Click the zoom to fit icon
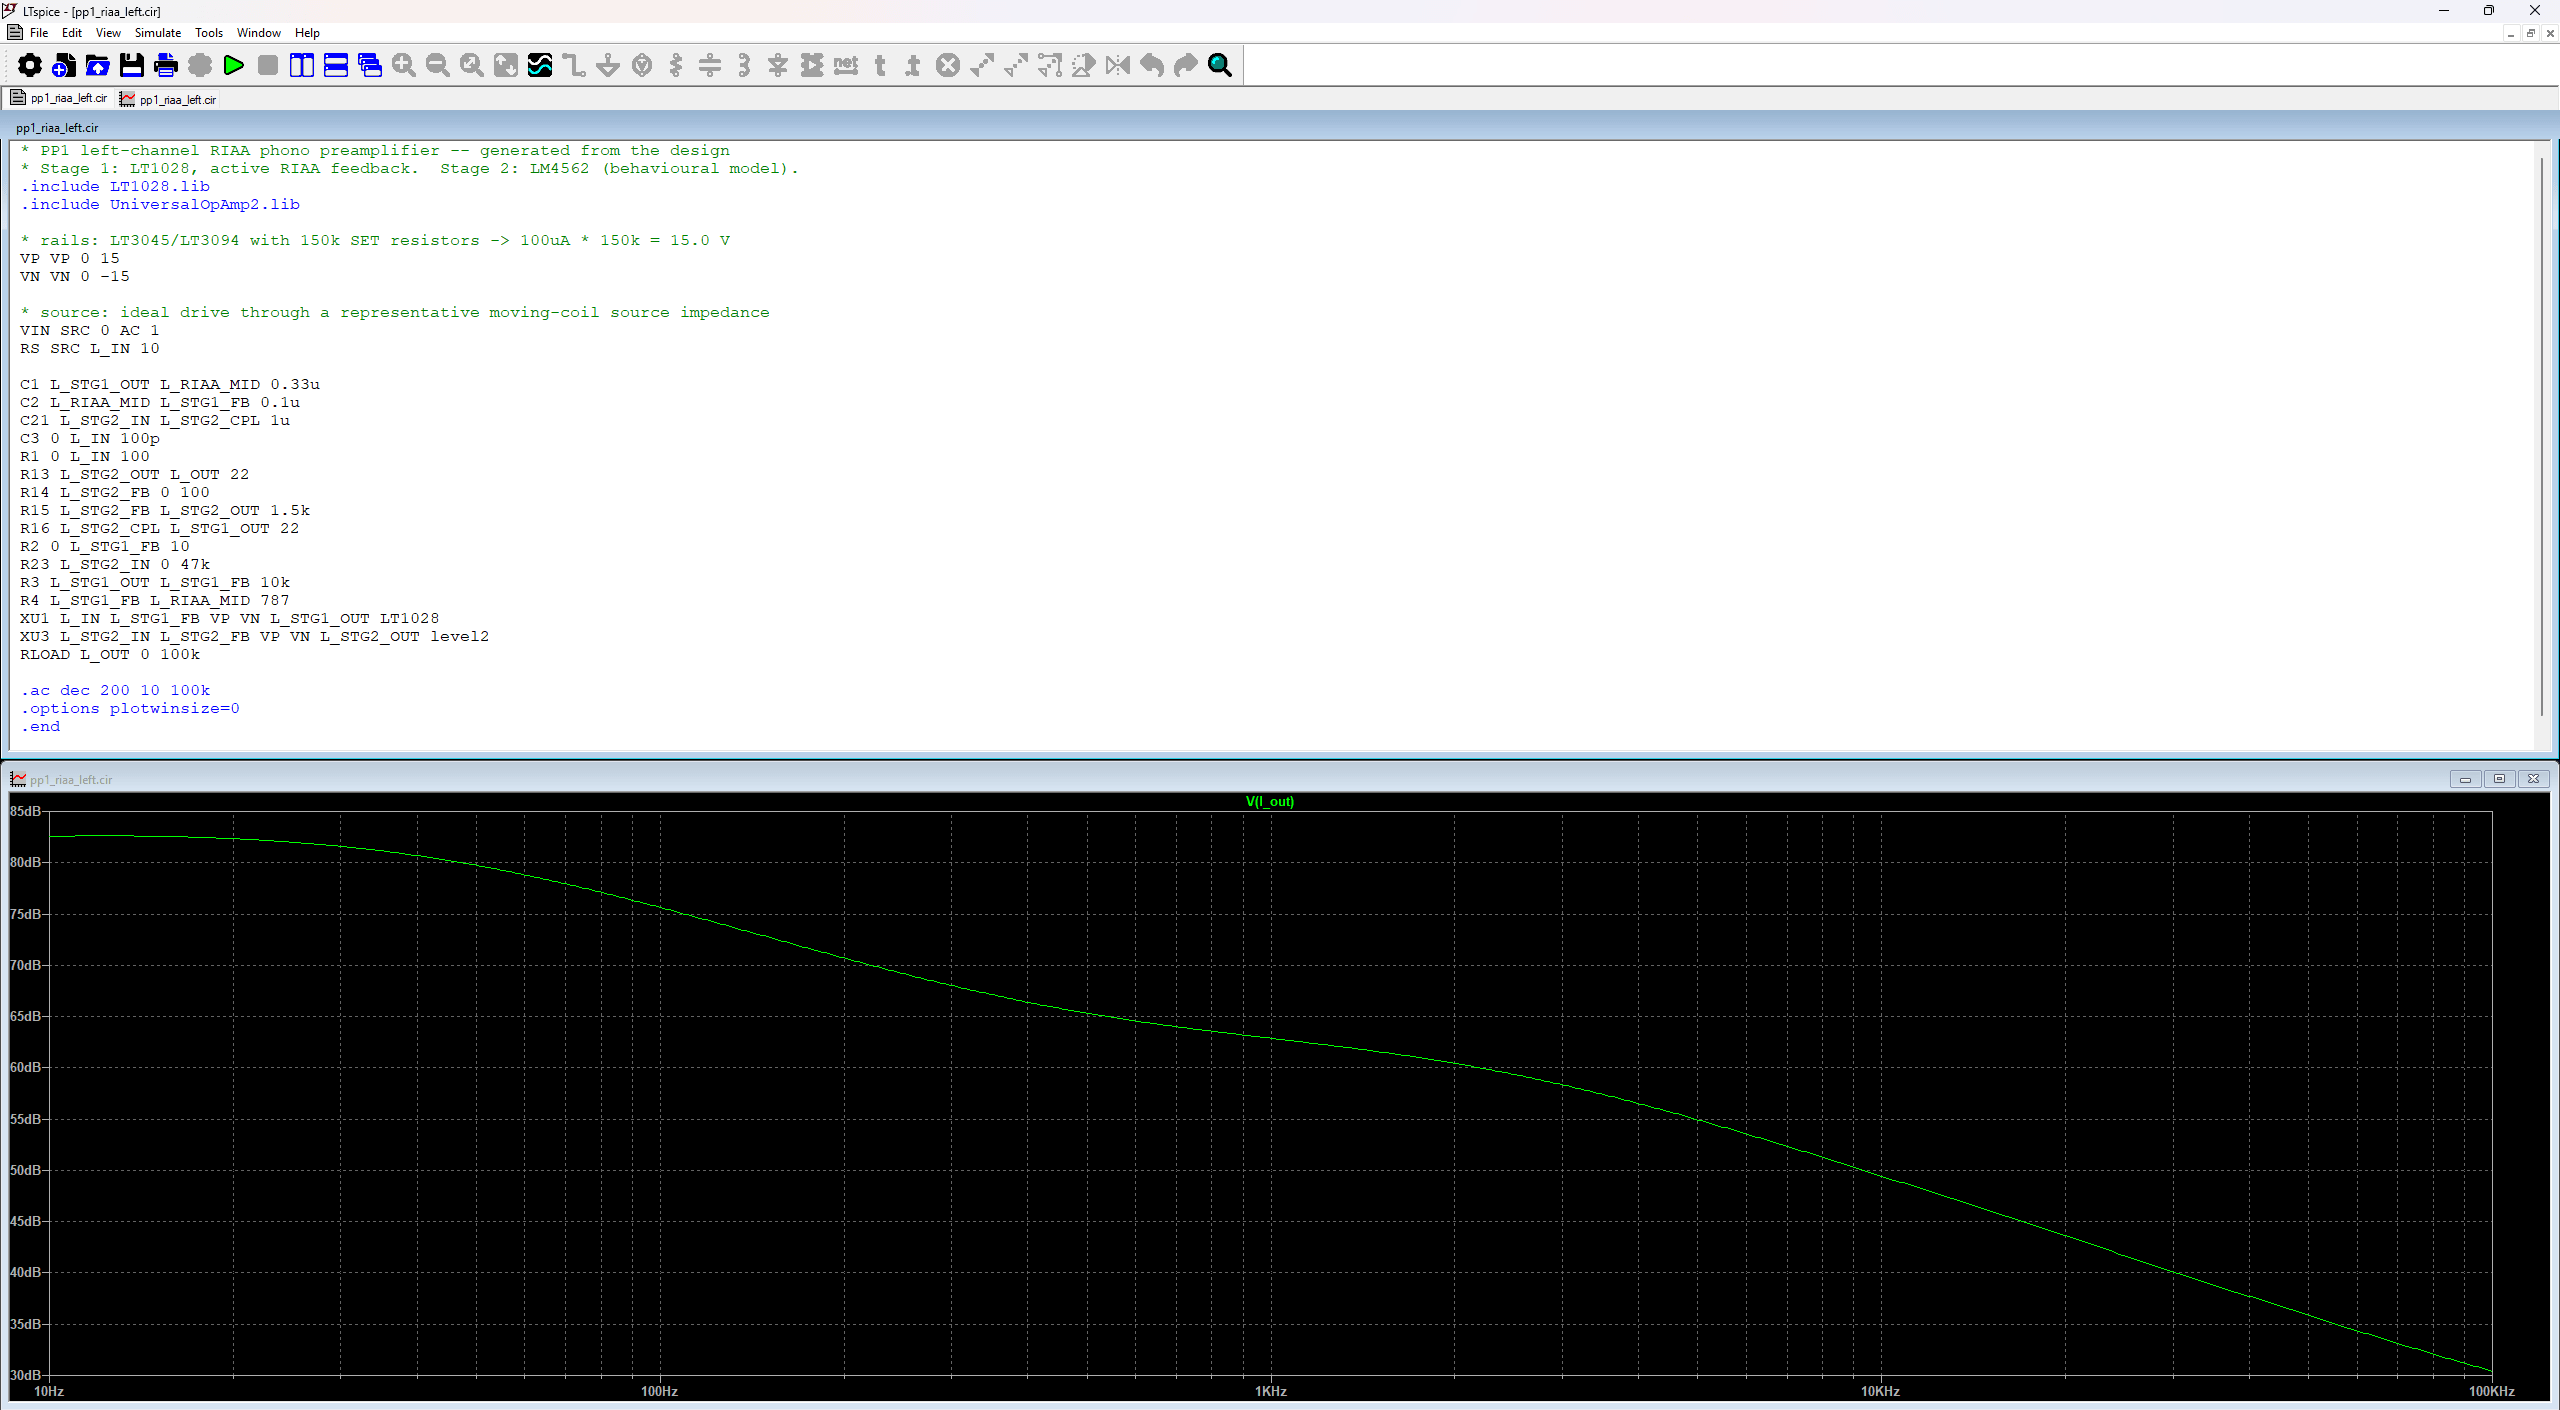 (x=506, y=66)
